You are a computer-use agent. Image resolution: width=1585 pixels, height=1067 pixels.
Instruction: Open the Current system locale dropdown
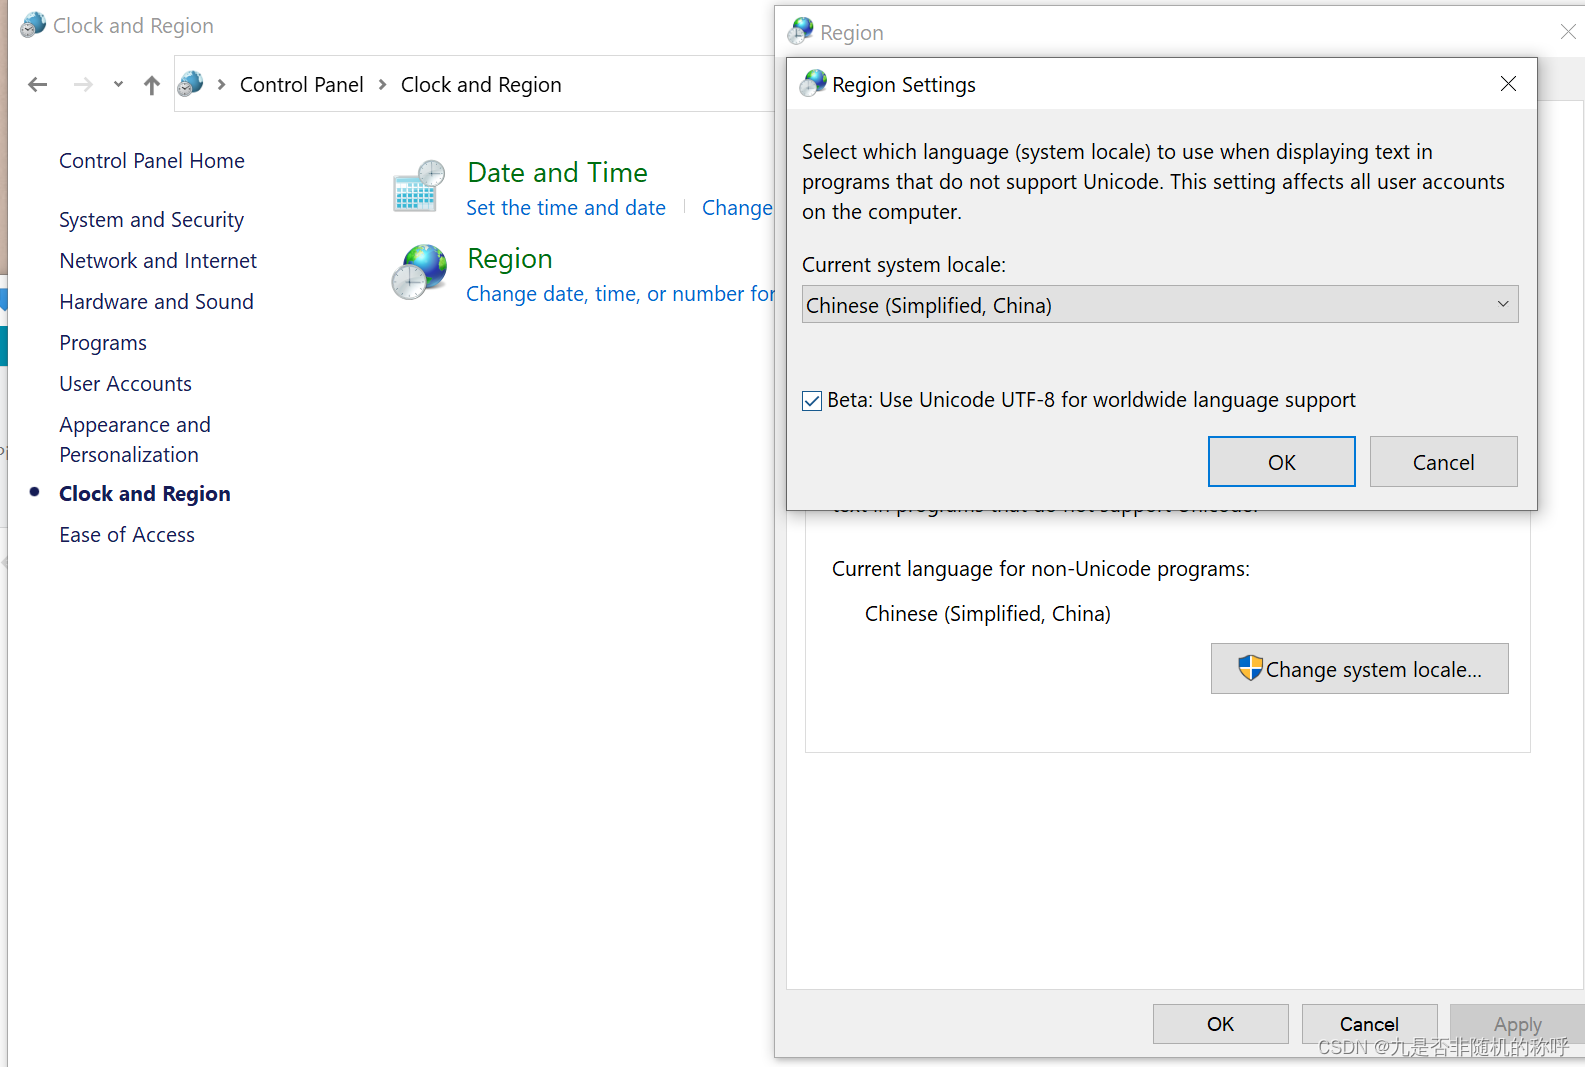1160,305
